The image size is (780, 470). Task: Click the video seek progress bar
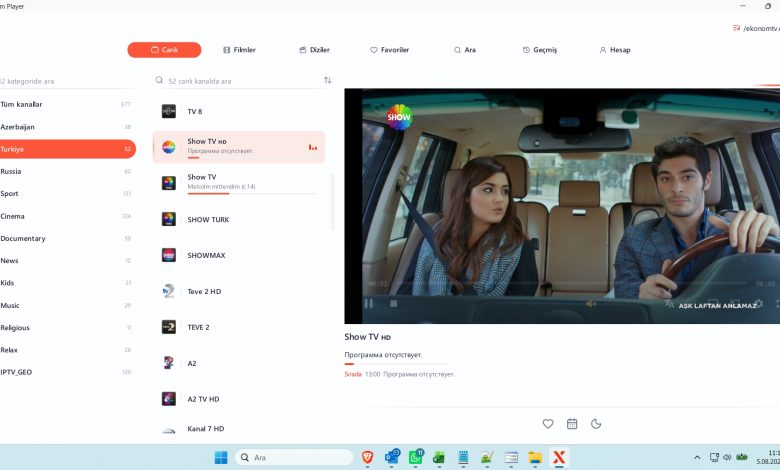572,283
